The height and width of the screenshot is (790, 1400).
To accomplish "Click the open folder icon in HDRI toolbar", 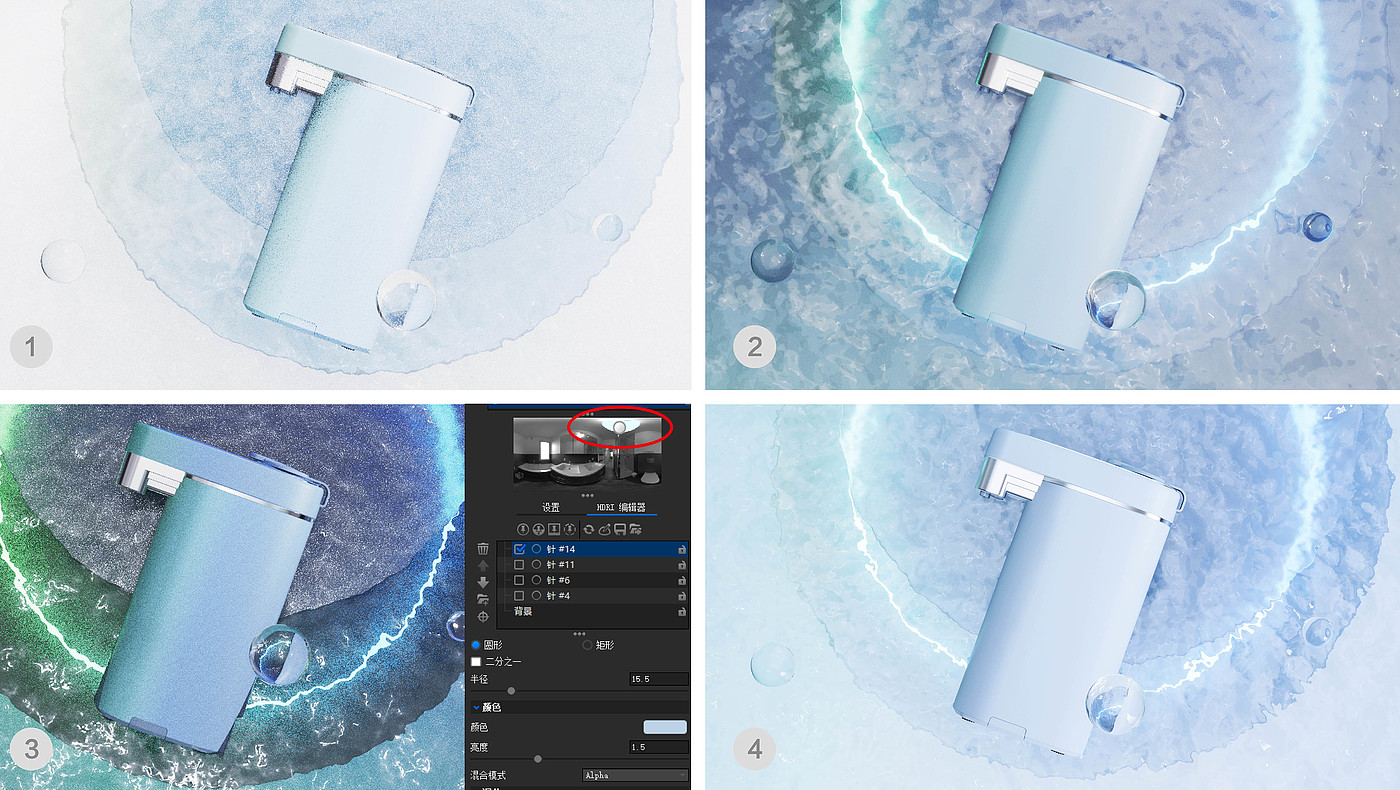I will 635,528.
